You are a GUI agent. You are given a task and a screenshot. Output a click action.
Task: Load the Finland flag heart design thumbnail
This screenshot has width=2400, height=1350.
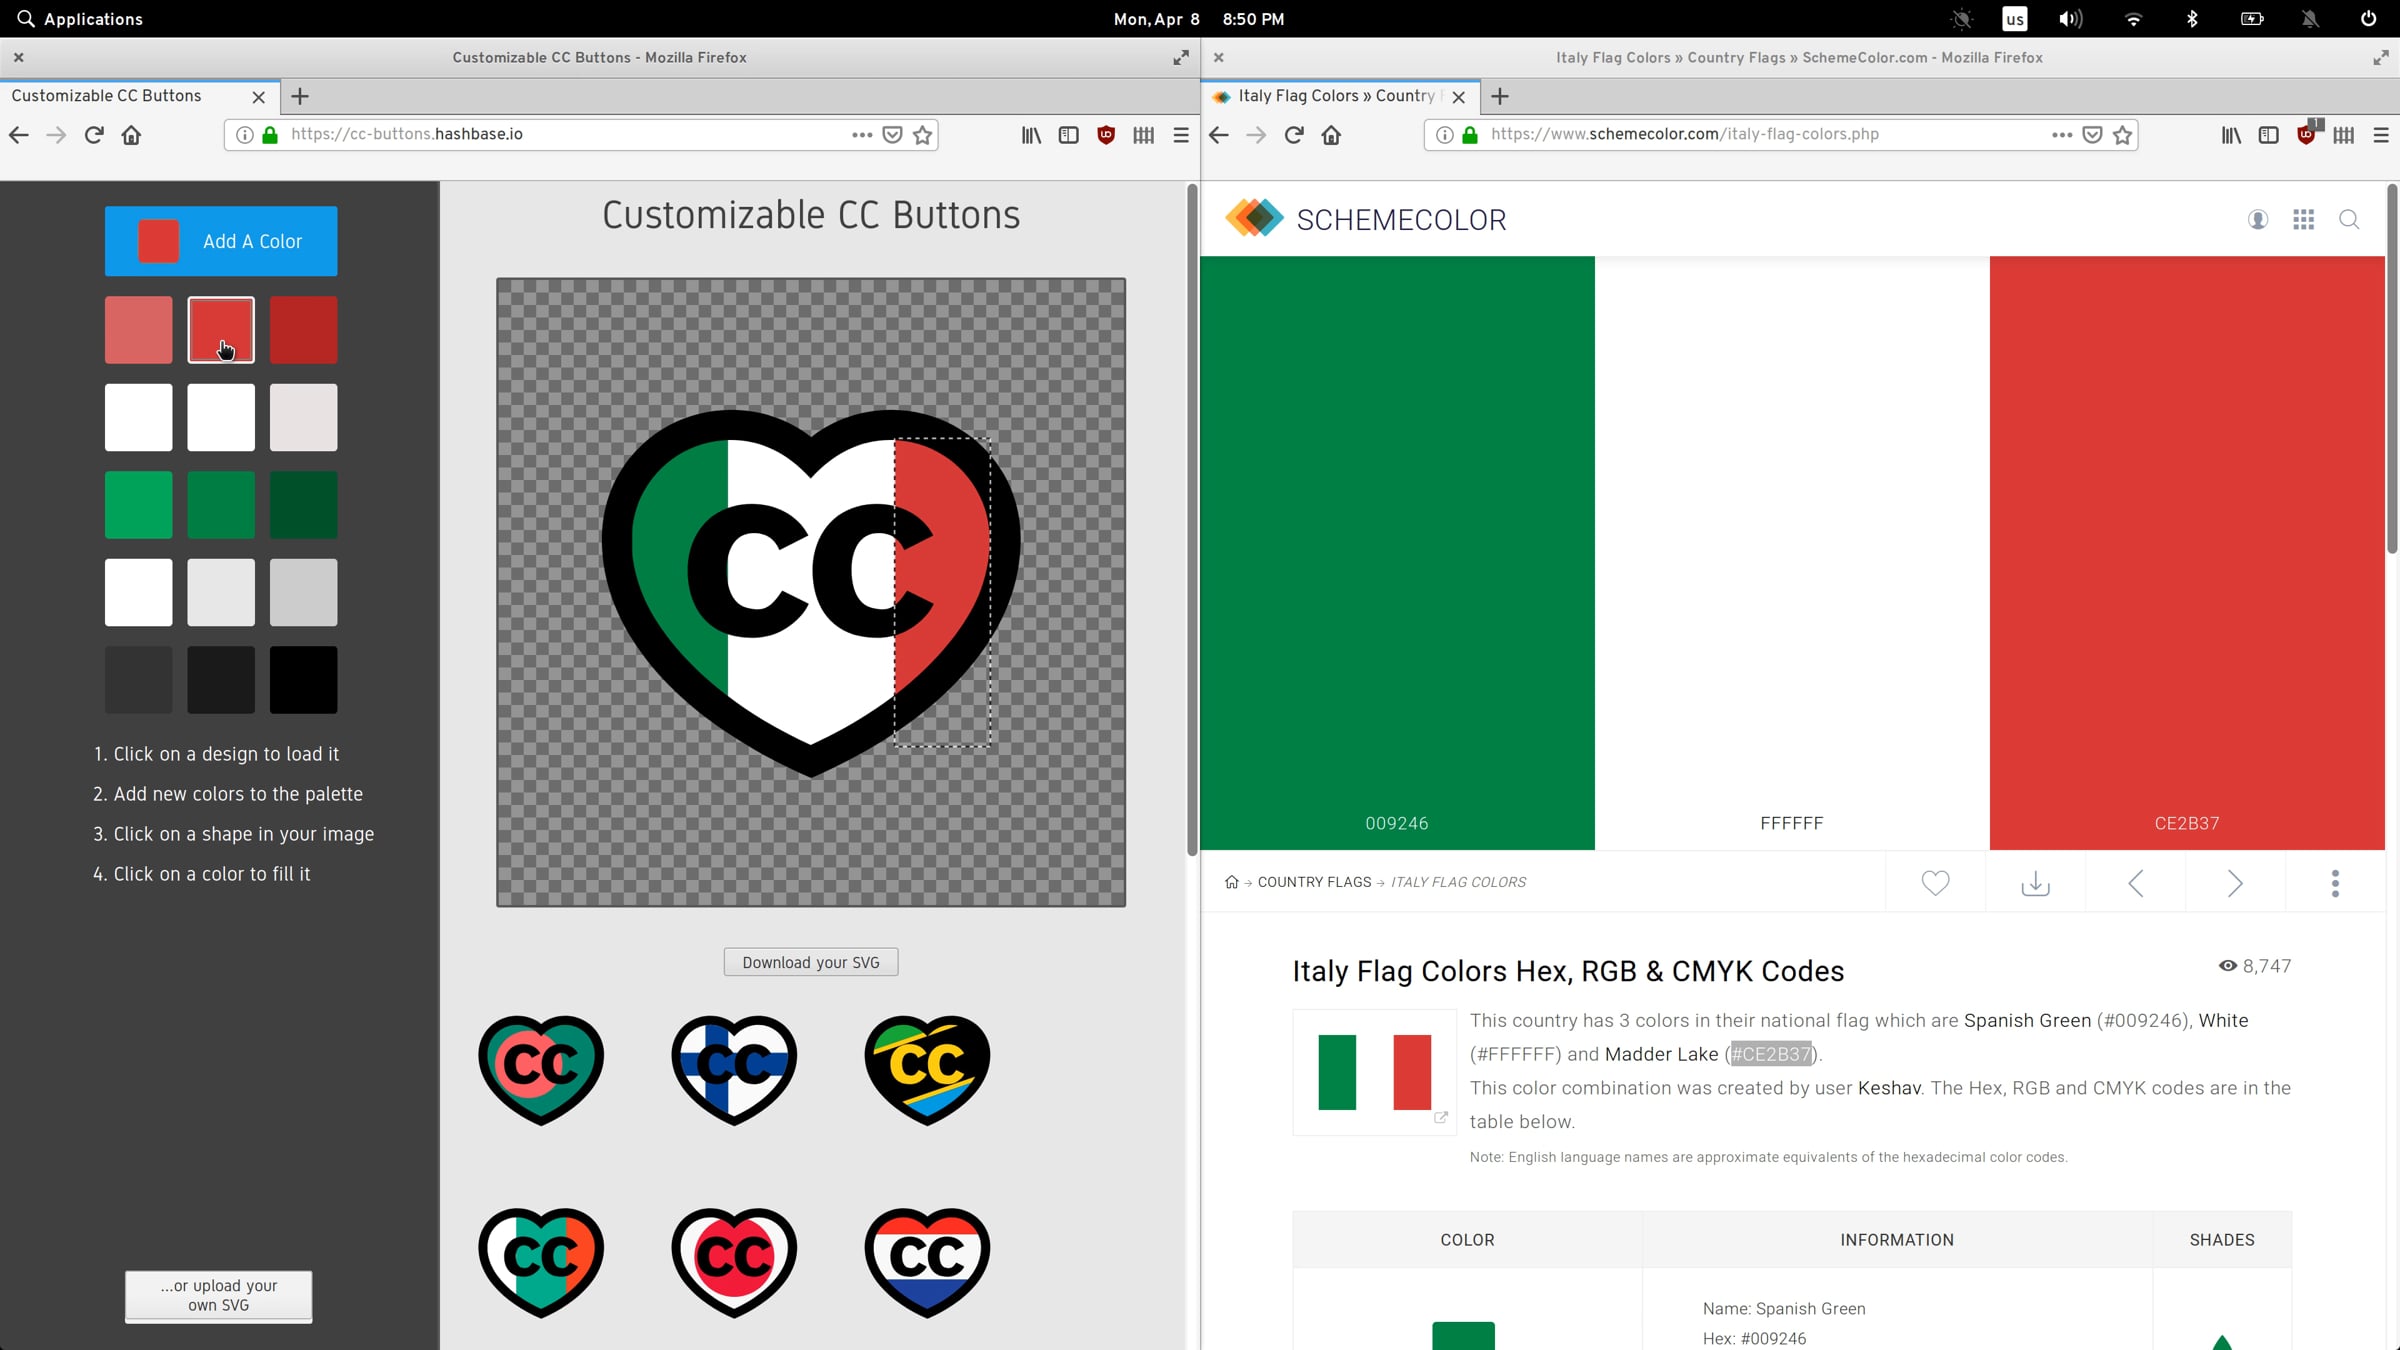click(x=734, y=1068)
